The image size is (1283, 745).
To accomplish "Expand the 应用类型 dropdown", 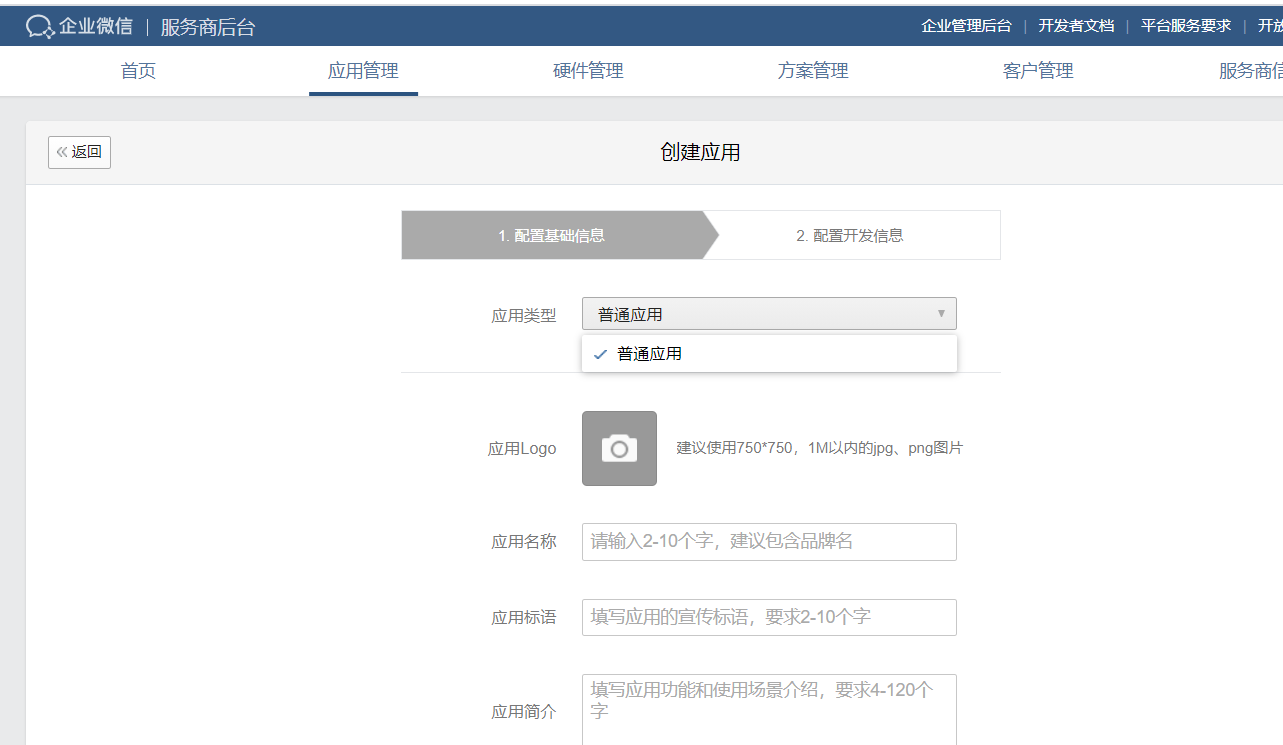I will 769,314.
